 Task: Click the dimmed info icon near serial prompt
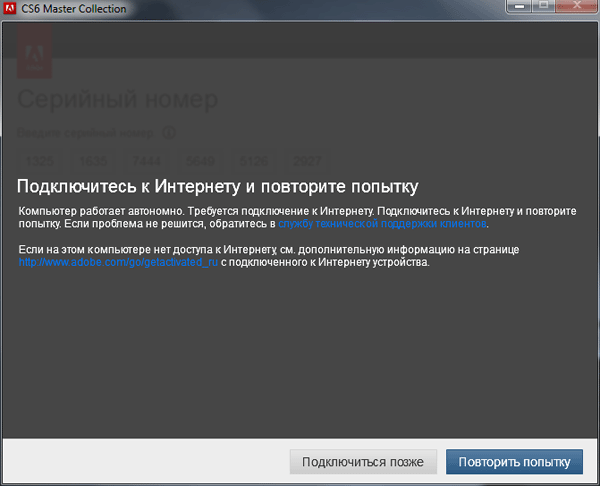coord(169,133)
